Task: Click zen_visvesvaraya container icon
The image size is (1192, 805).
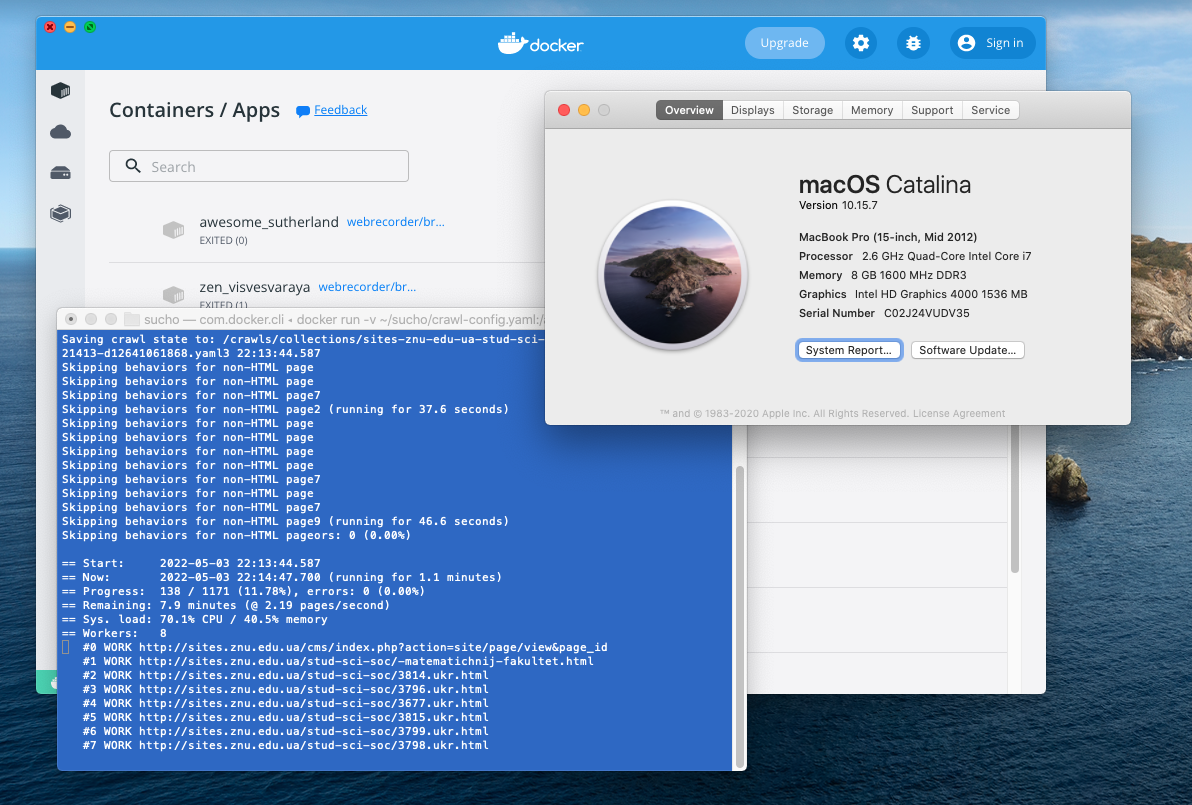Action: (173, 293)
